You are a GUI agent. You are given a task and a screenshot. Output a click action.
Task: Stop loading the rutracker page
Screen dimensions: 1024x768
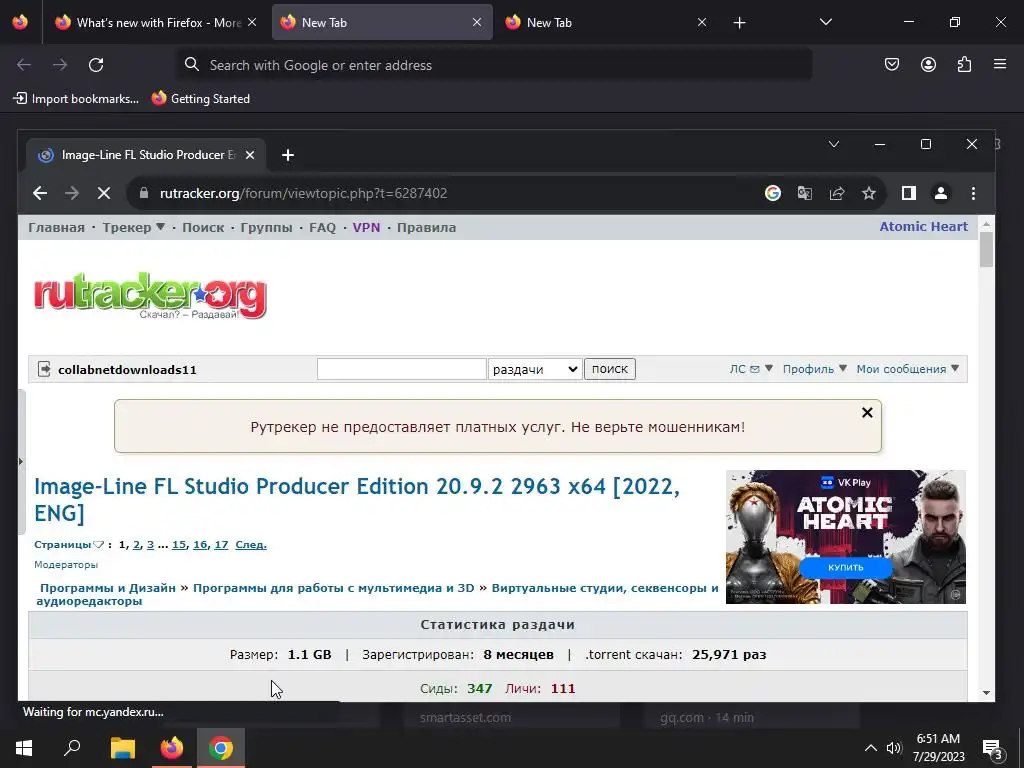(104, 193)
